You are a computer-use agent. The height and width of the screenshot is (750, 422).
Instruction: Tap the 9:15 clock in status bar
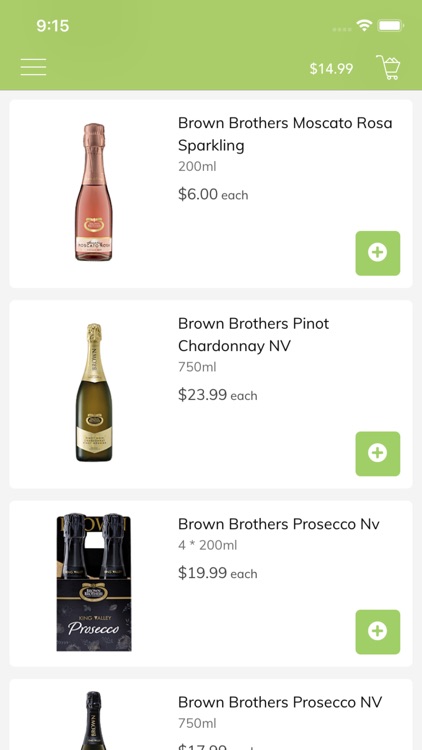click(53, 25)
